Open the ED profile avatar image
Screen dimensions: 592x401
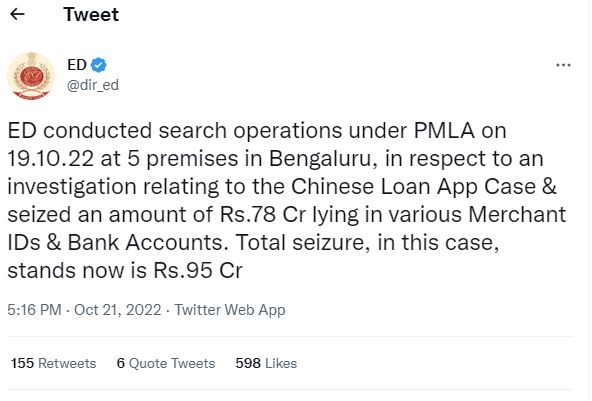point(31,76)
